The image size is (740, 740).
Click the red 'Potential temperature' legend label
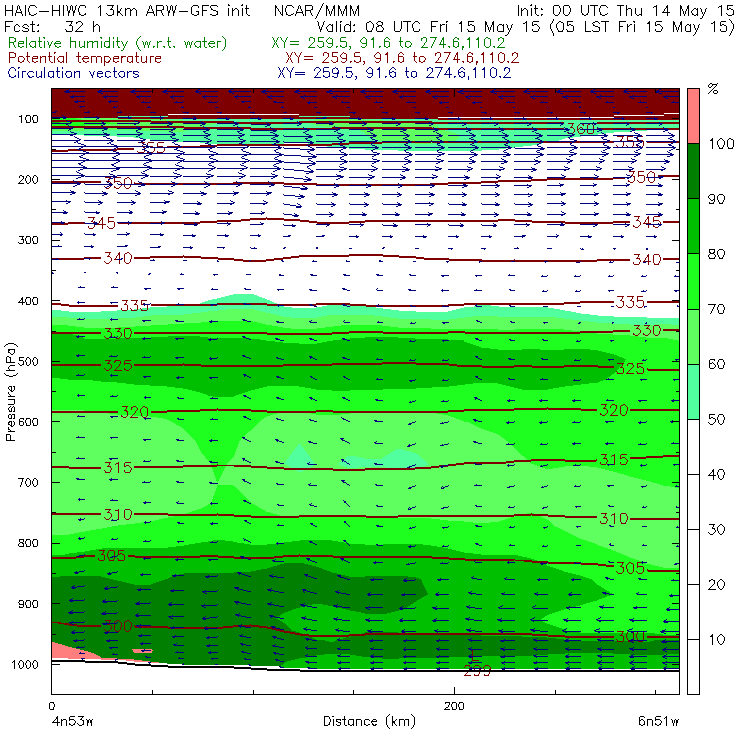(x=84, y=58)
